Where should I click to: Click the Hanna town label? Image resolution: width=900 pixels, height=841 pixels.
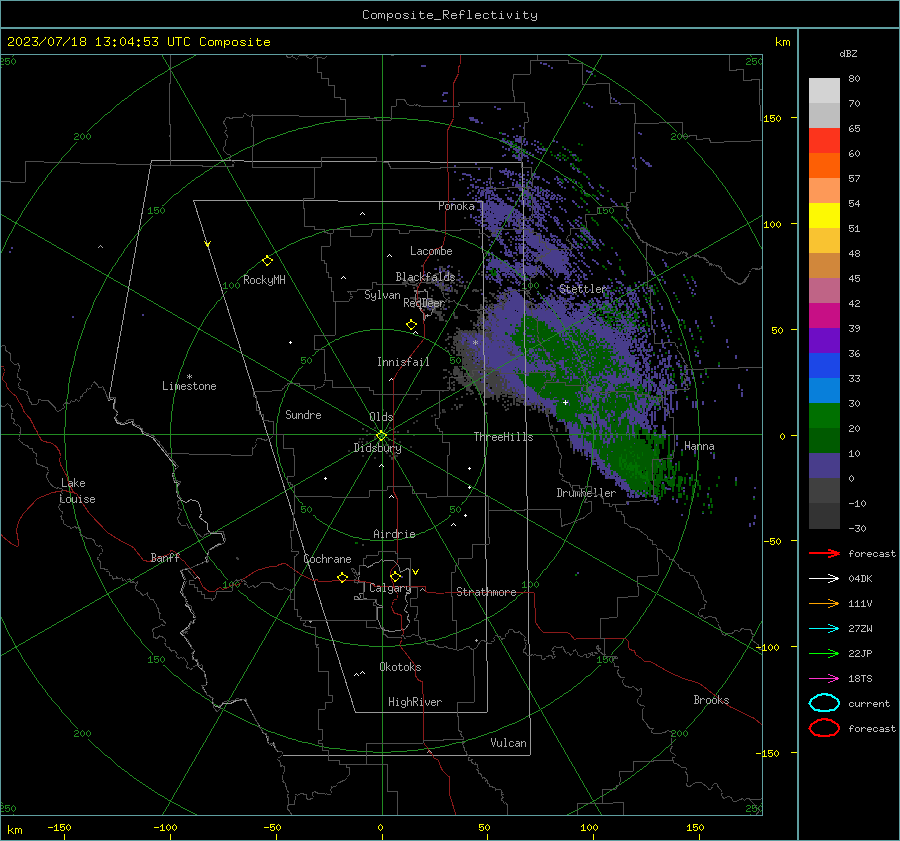699,446
